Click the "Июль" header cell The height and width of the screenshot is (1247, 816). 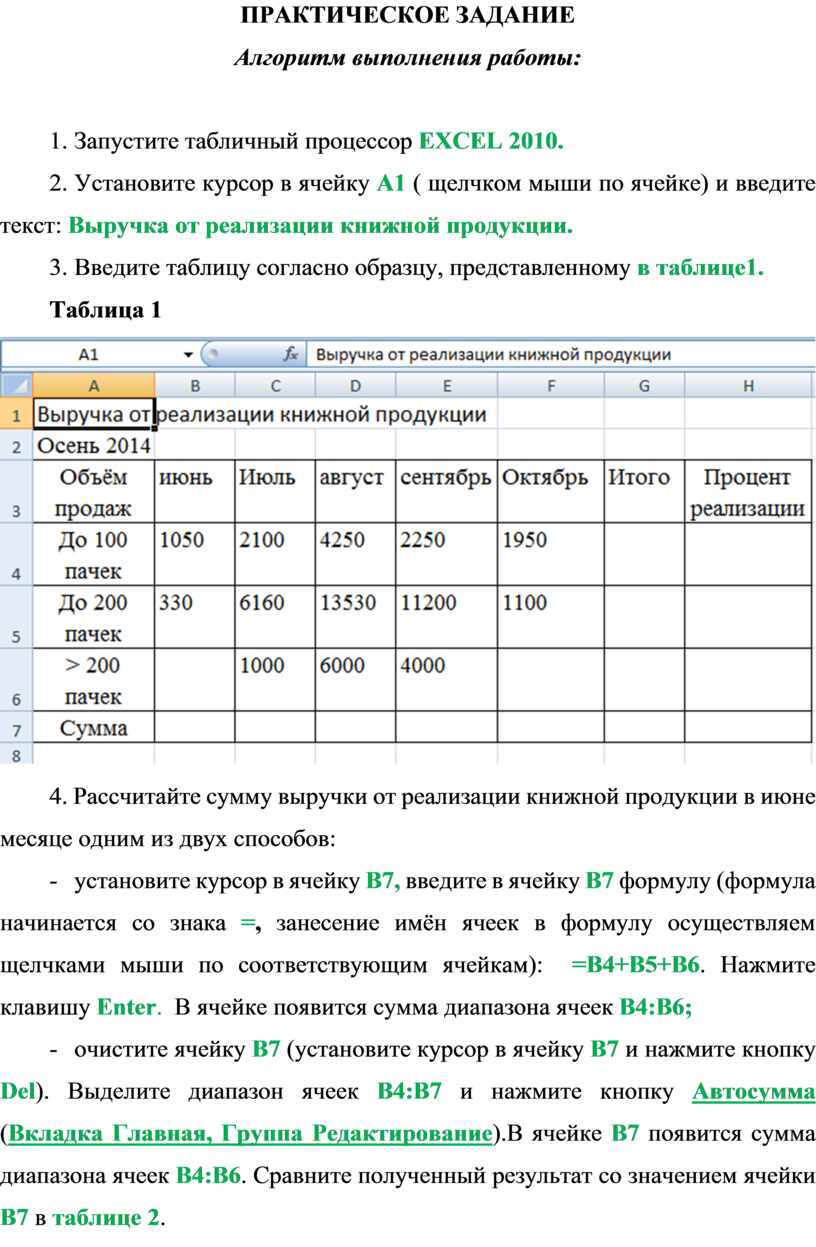pyautogui.click(x=275, y=492)
